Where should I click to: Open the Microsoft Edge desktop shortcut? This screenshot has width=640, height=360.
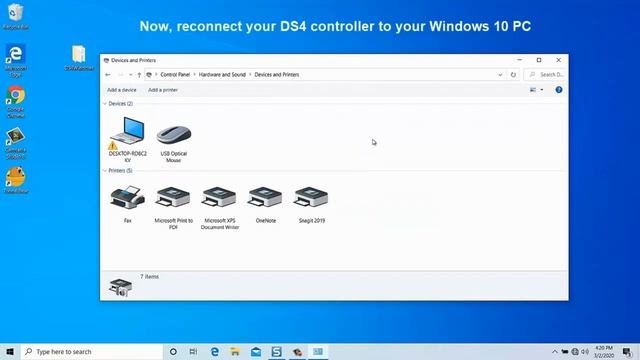[16, 60]
